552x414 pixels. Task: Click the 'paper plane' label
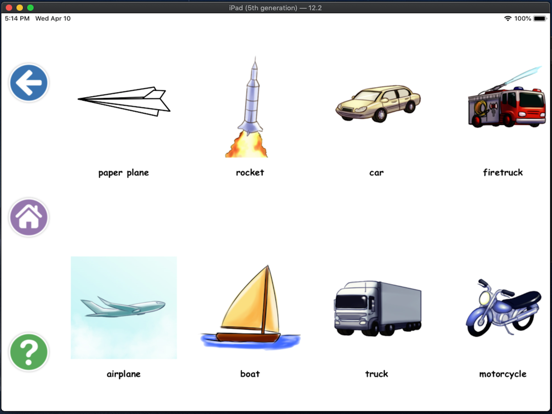[124, 173]
